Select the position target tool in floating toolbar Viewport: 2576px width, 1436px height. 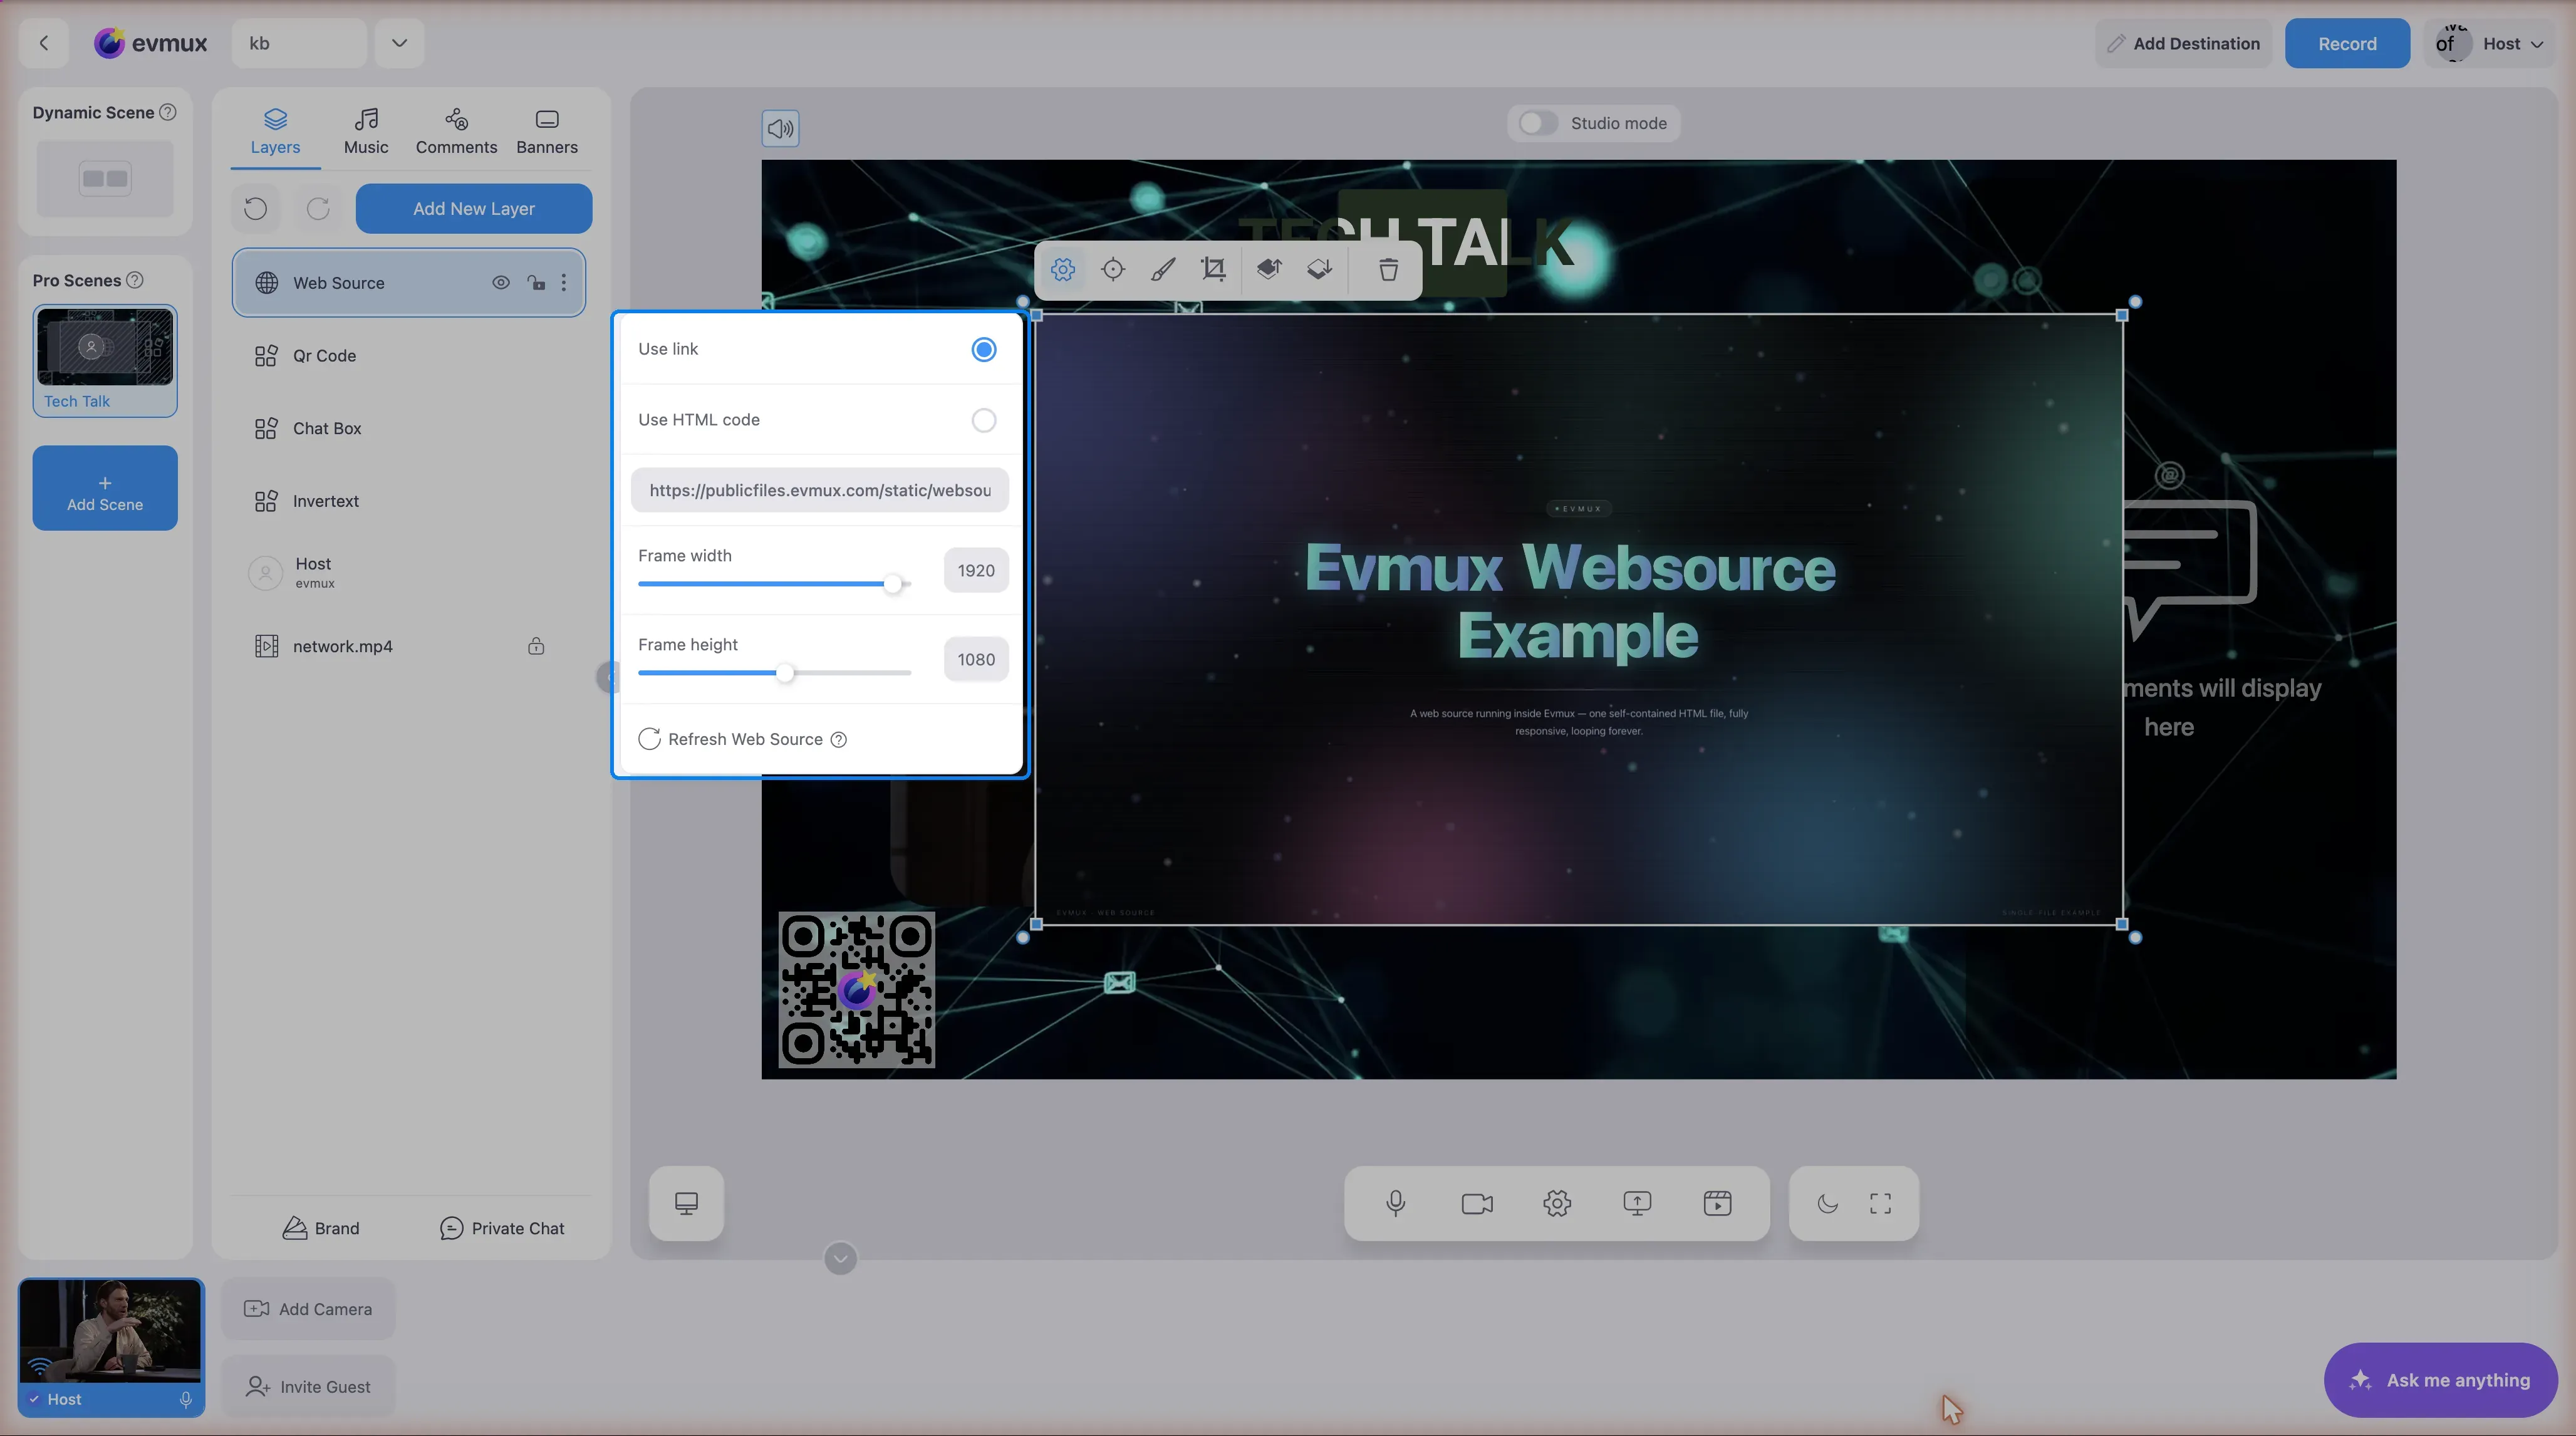click(1113, 269)
